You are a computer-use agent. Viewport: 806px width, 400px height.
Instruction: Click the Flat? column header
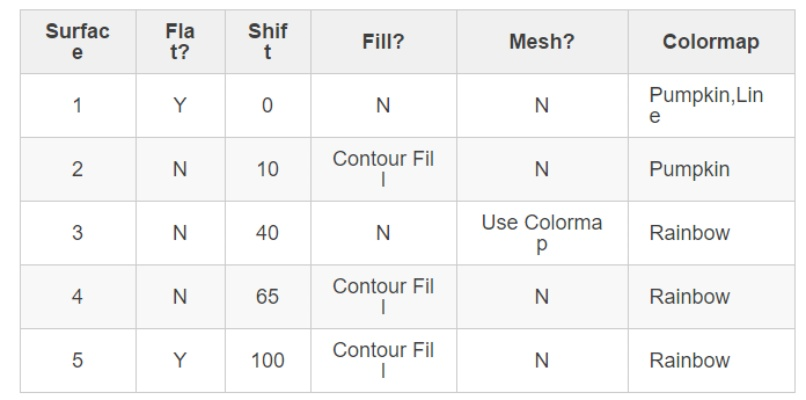tap(180, 42)
